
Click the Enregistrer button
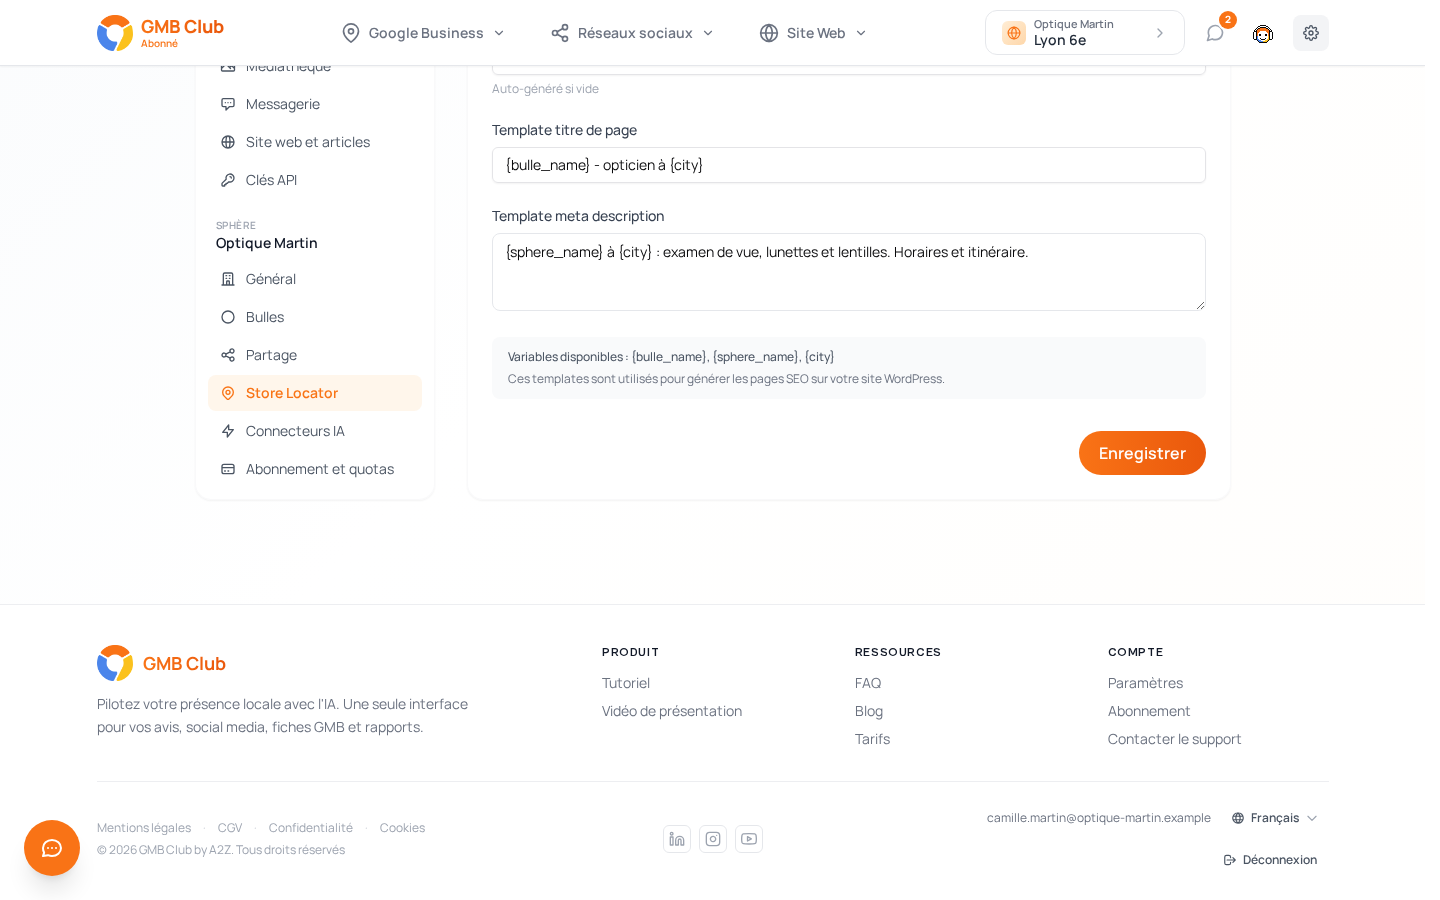pos(1142,453)
